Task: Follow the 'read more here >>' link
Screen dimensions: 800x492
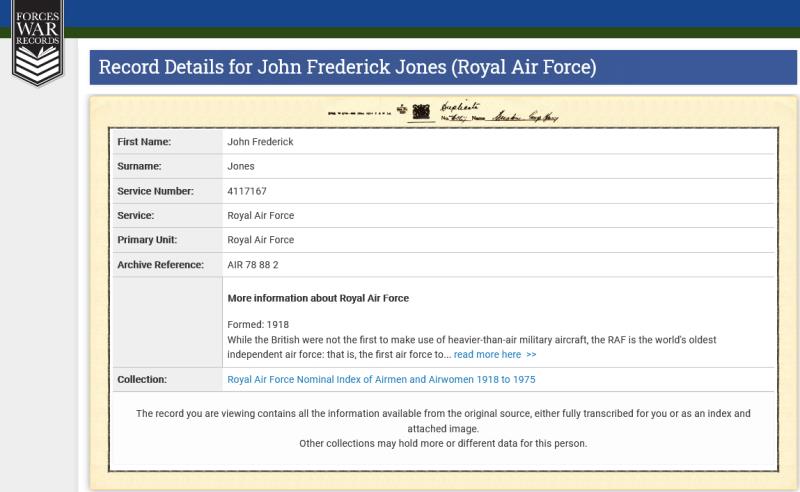Action: (494, 354)
